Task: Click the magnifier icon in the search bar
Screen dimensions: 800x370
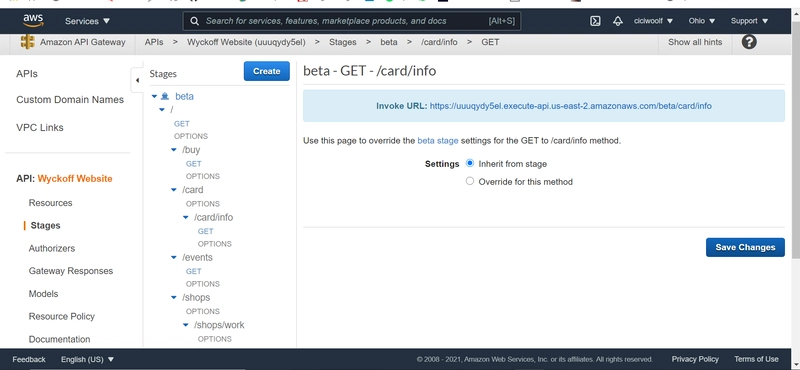Action: pos(194,21)
